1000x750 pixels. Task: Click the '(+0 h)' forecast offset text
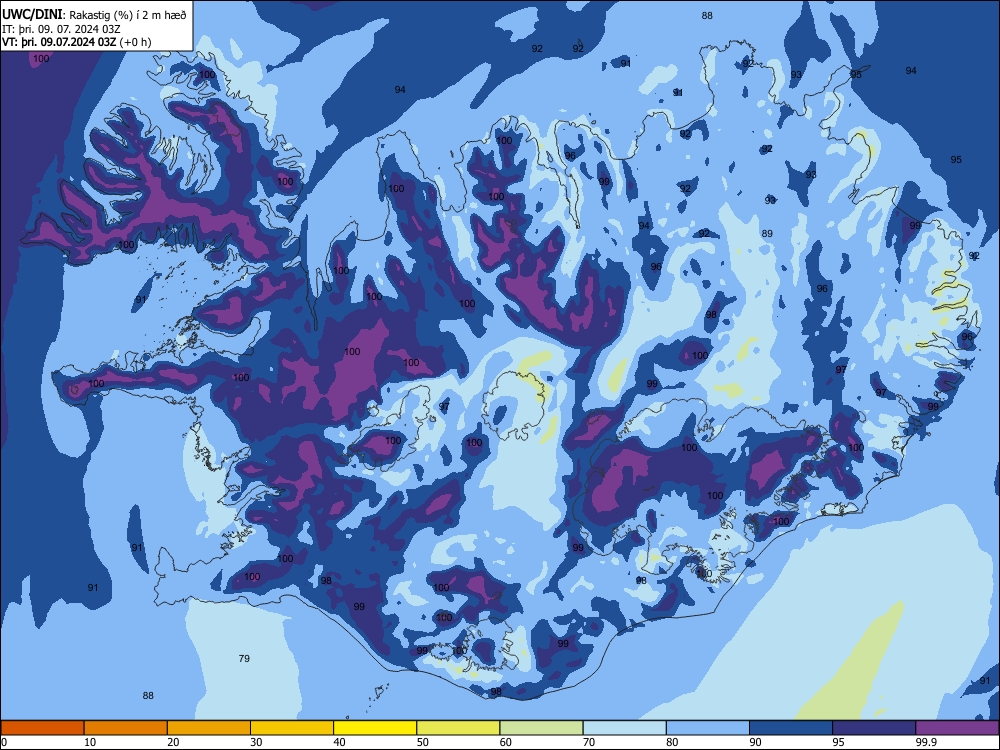pyautogui.click(x=136, y=42)
